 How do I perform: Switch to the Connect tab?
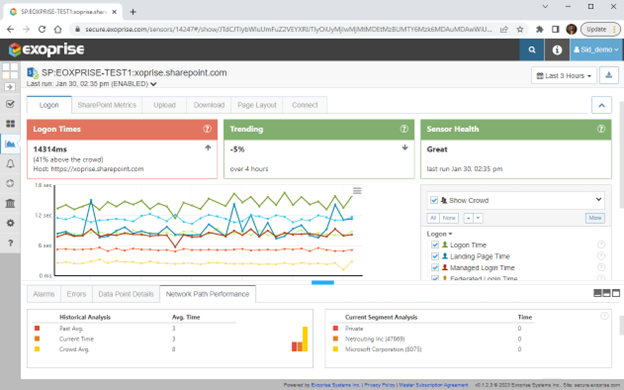(305, 105)
